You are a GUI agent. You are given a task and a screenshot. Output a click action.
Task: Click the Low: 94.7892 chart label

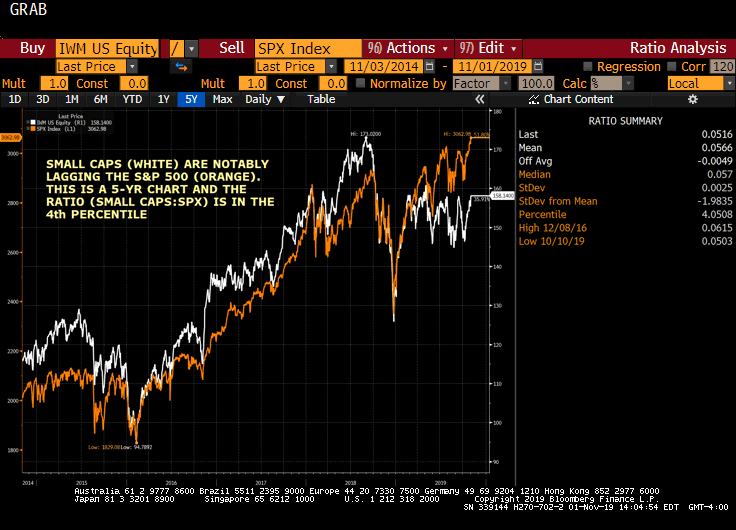click(136, 447)
